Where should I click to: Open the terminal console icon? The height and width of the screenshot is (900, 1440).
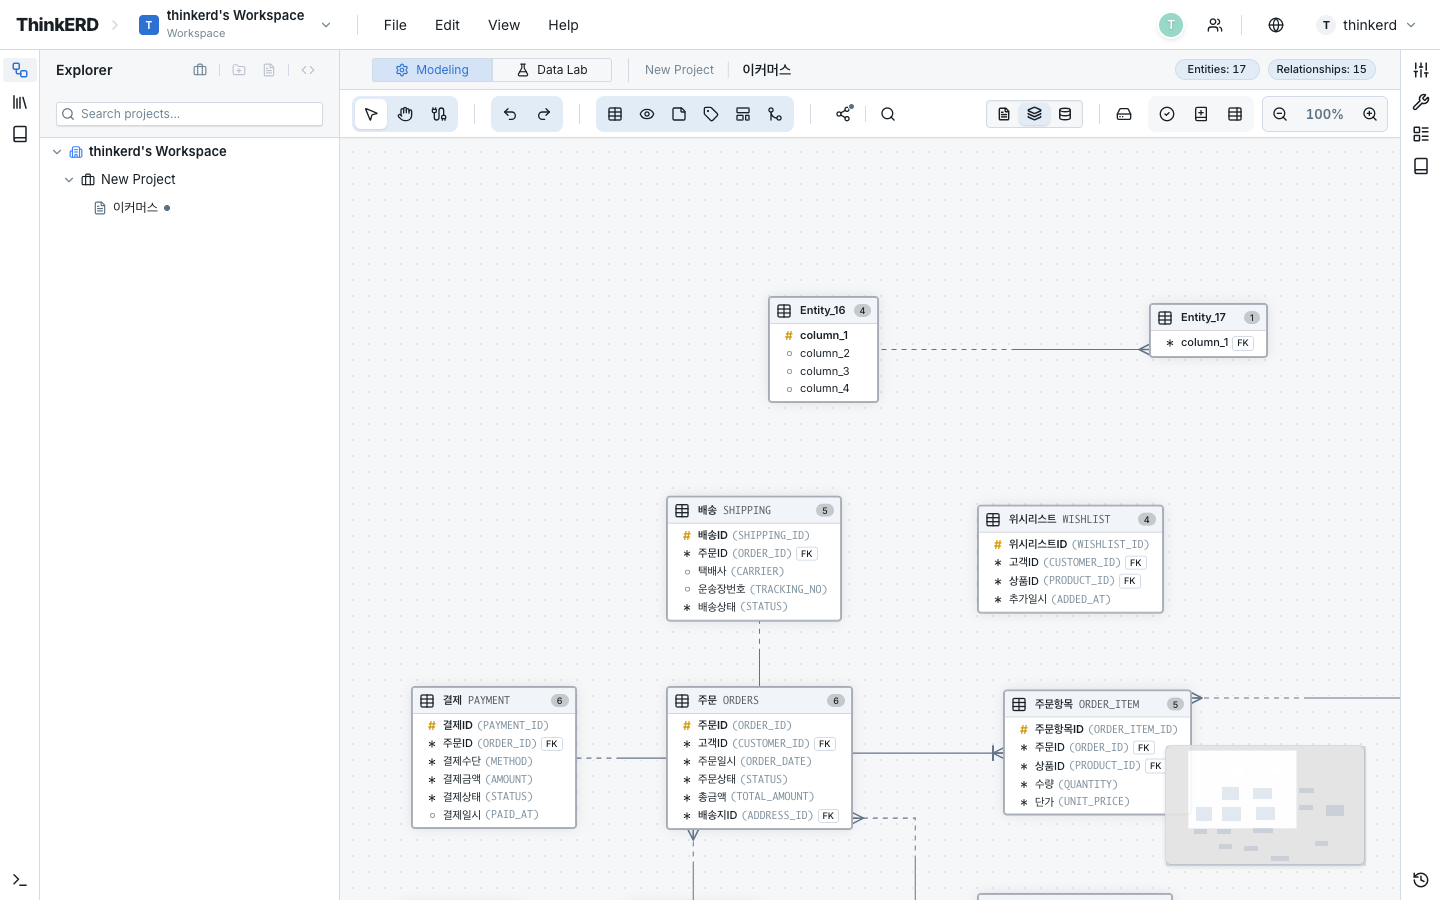(20, 880)
